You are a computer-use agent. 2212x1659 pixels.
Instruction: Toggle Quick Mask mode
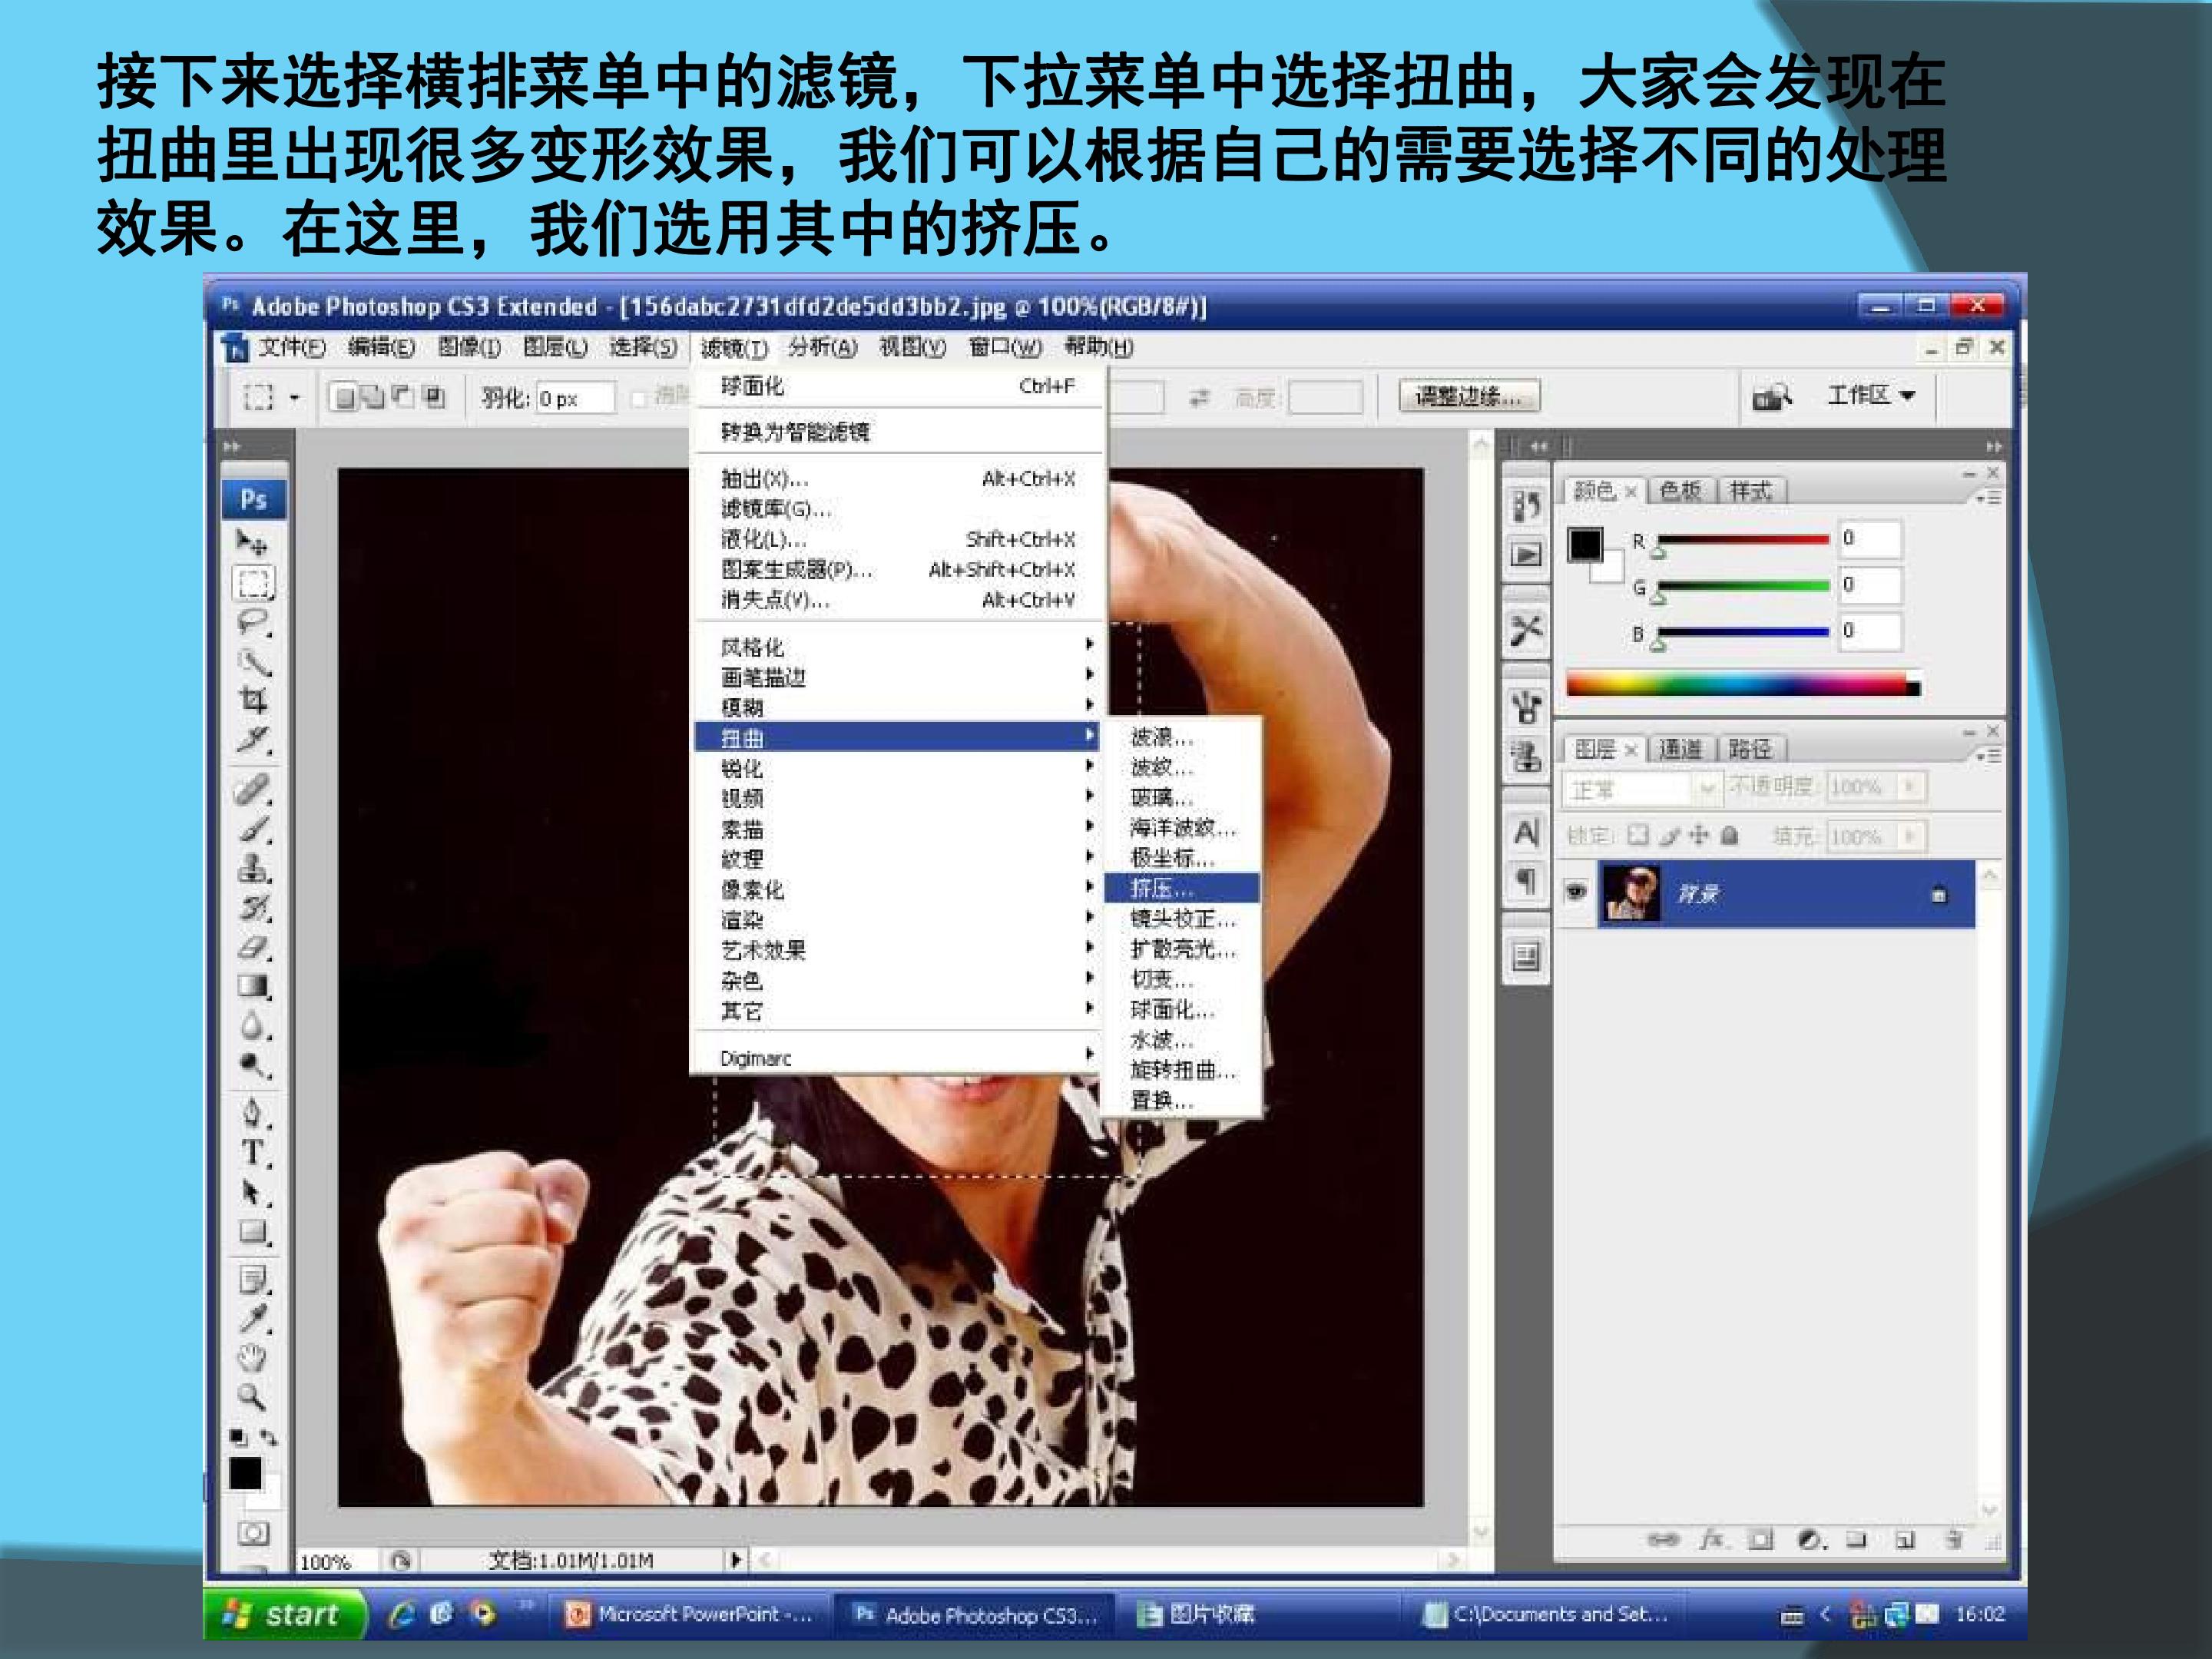[253, 1533]
